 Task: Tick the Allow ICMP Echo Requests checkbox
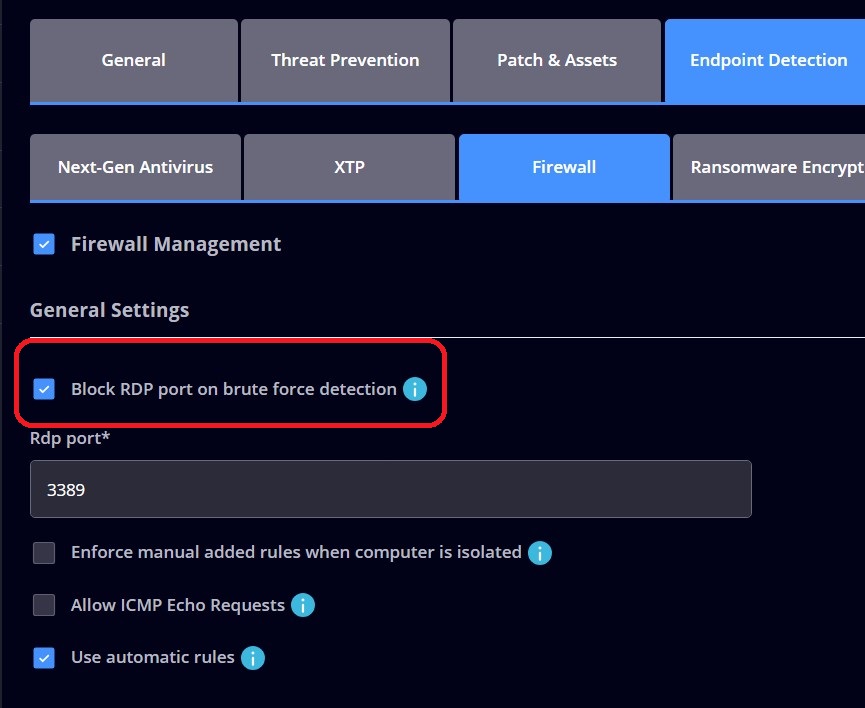(x=44, y=605)
